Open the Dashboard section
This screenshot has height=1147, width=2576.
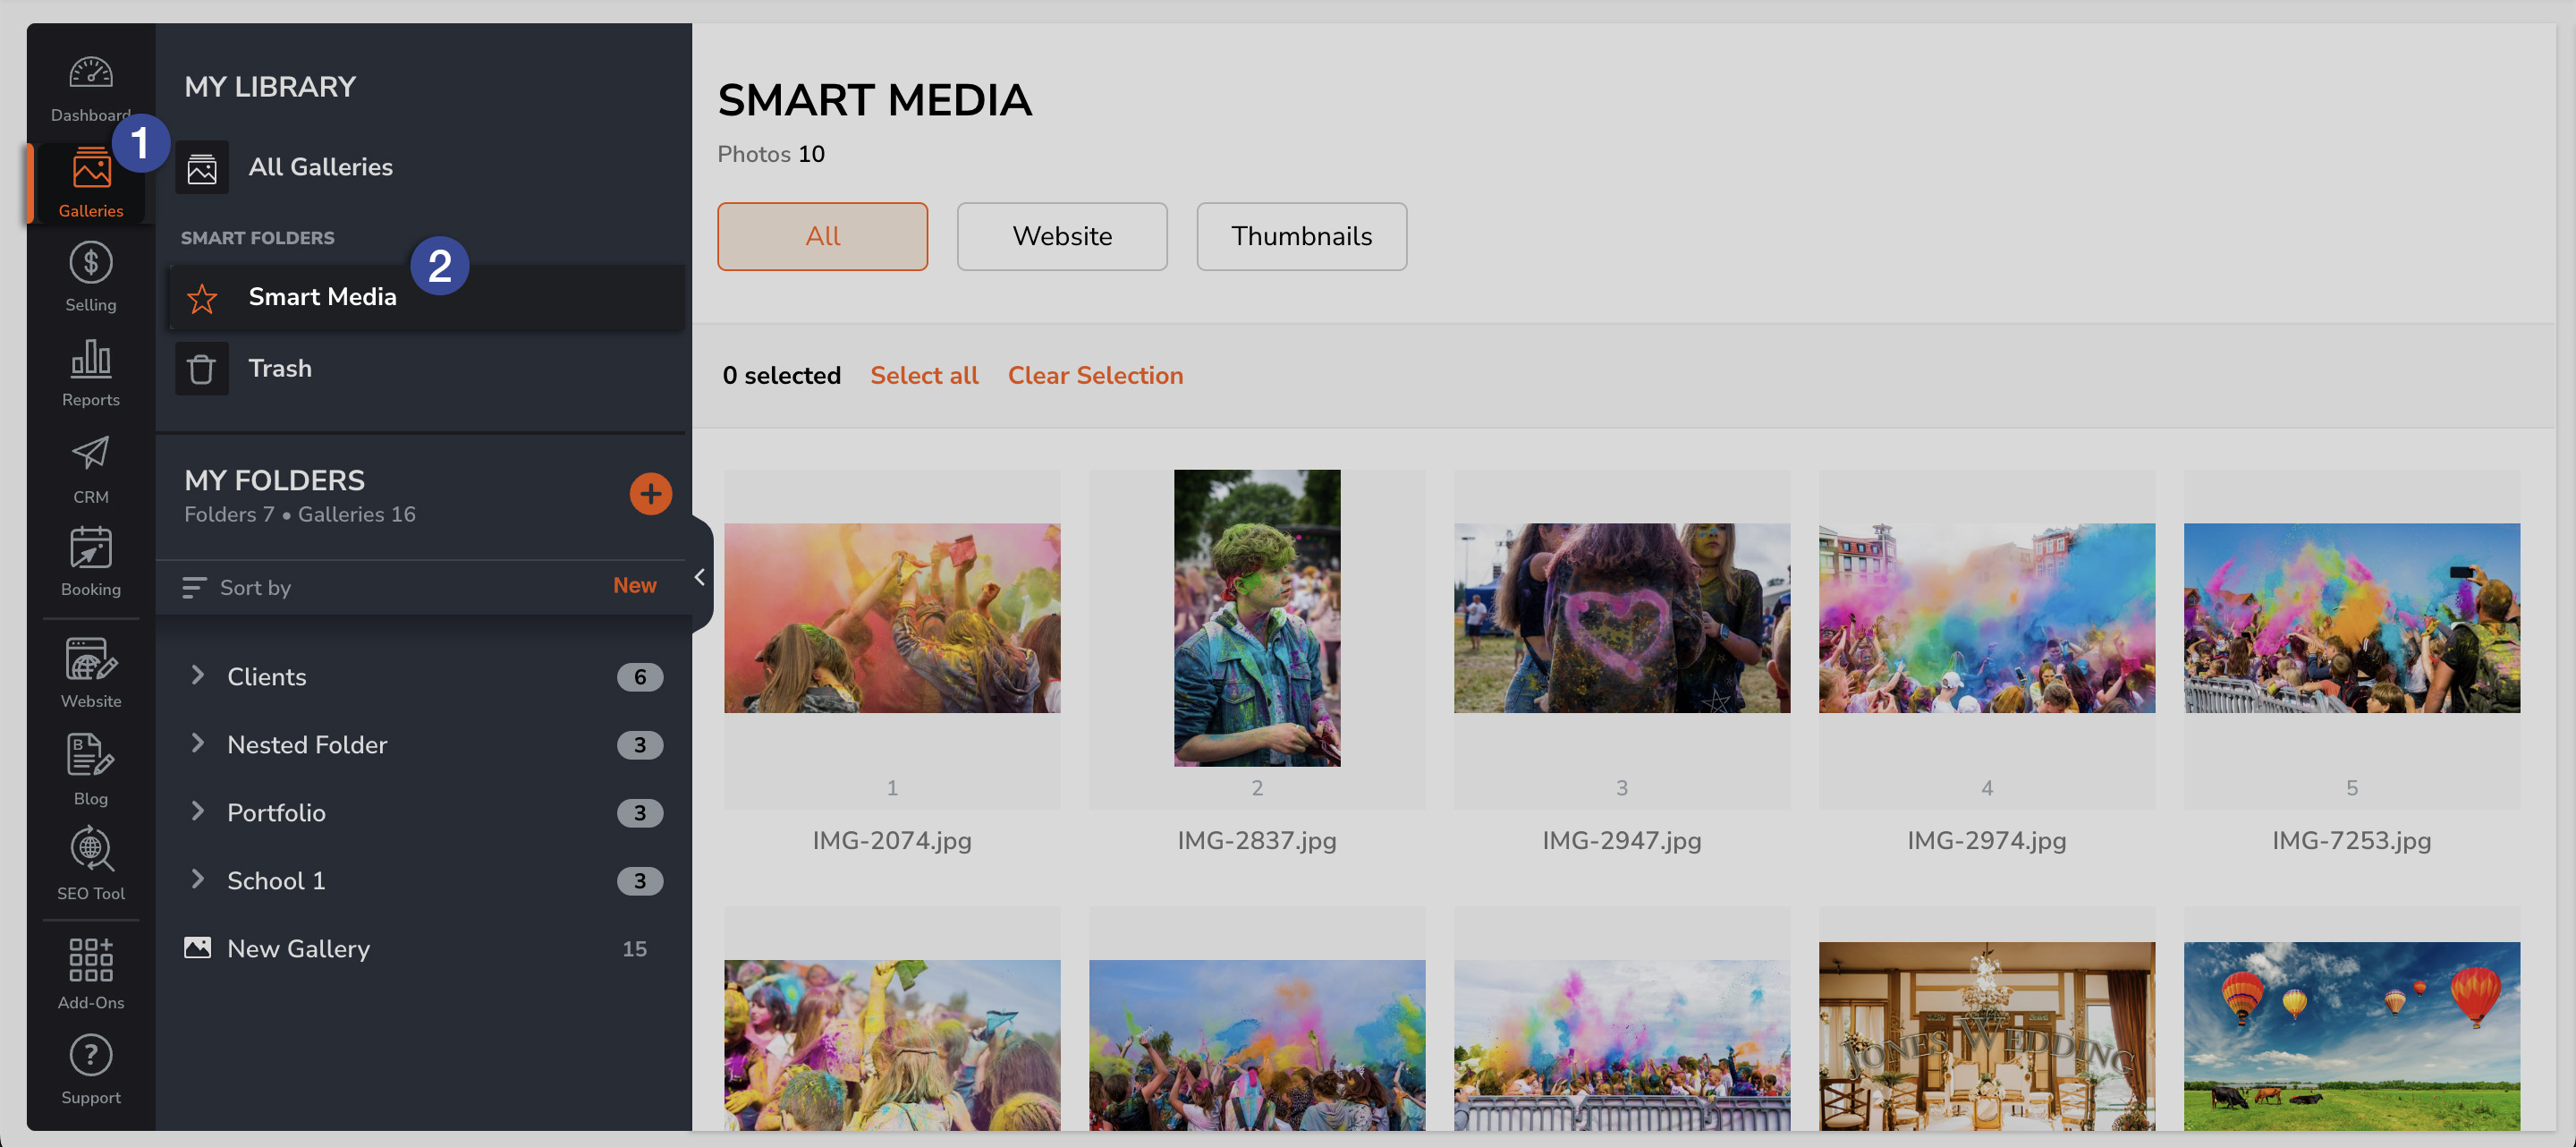click(90, 88)
